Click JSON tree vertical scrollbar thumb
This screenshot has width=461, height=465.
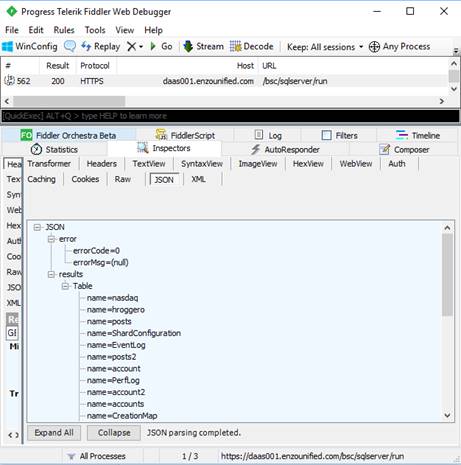(447, 275)
